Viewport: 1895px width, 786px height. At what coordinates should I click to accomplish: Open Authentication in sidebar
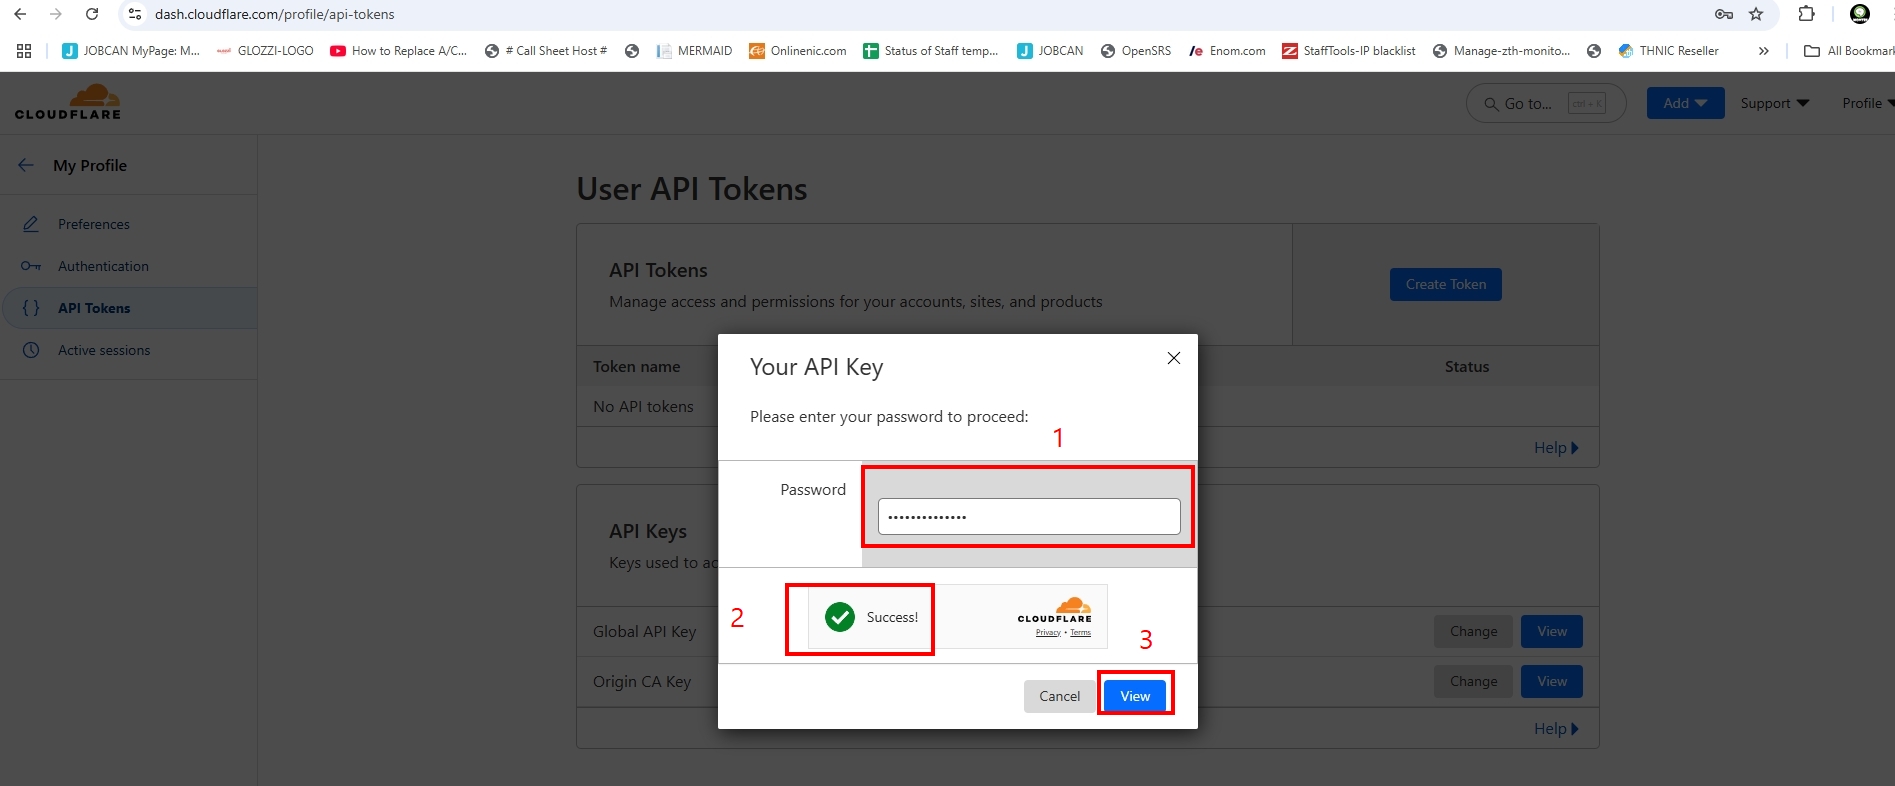pos(103,266)
